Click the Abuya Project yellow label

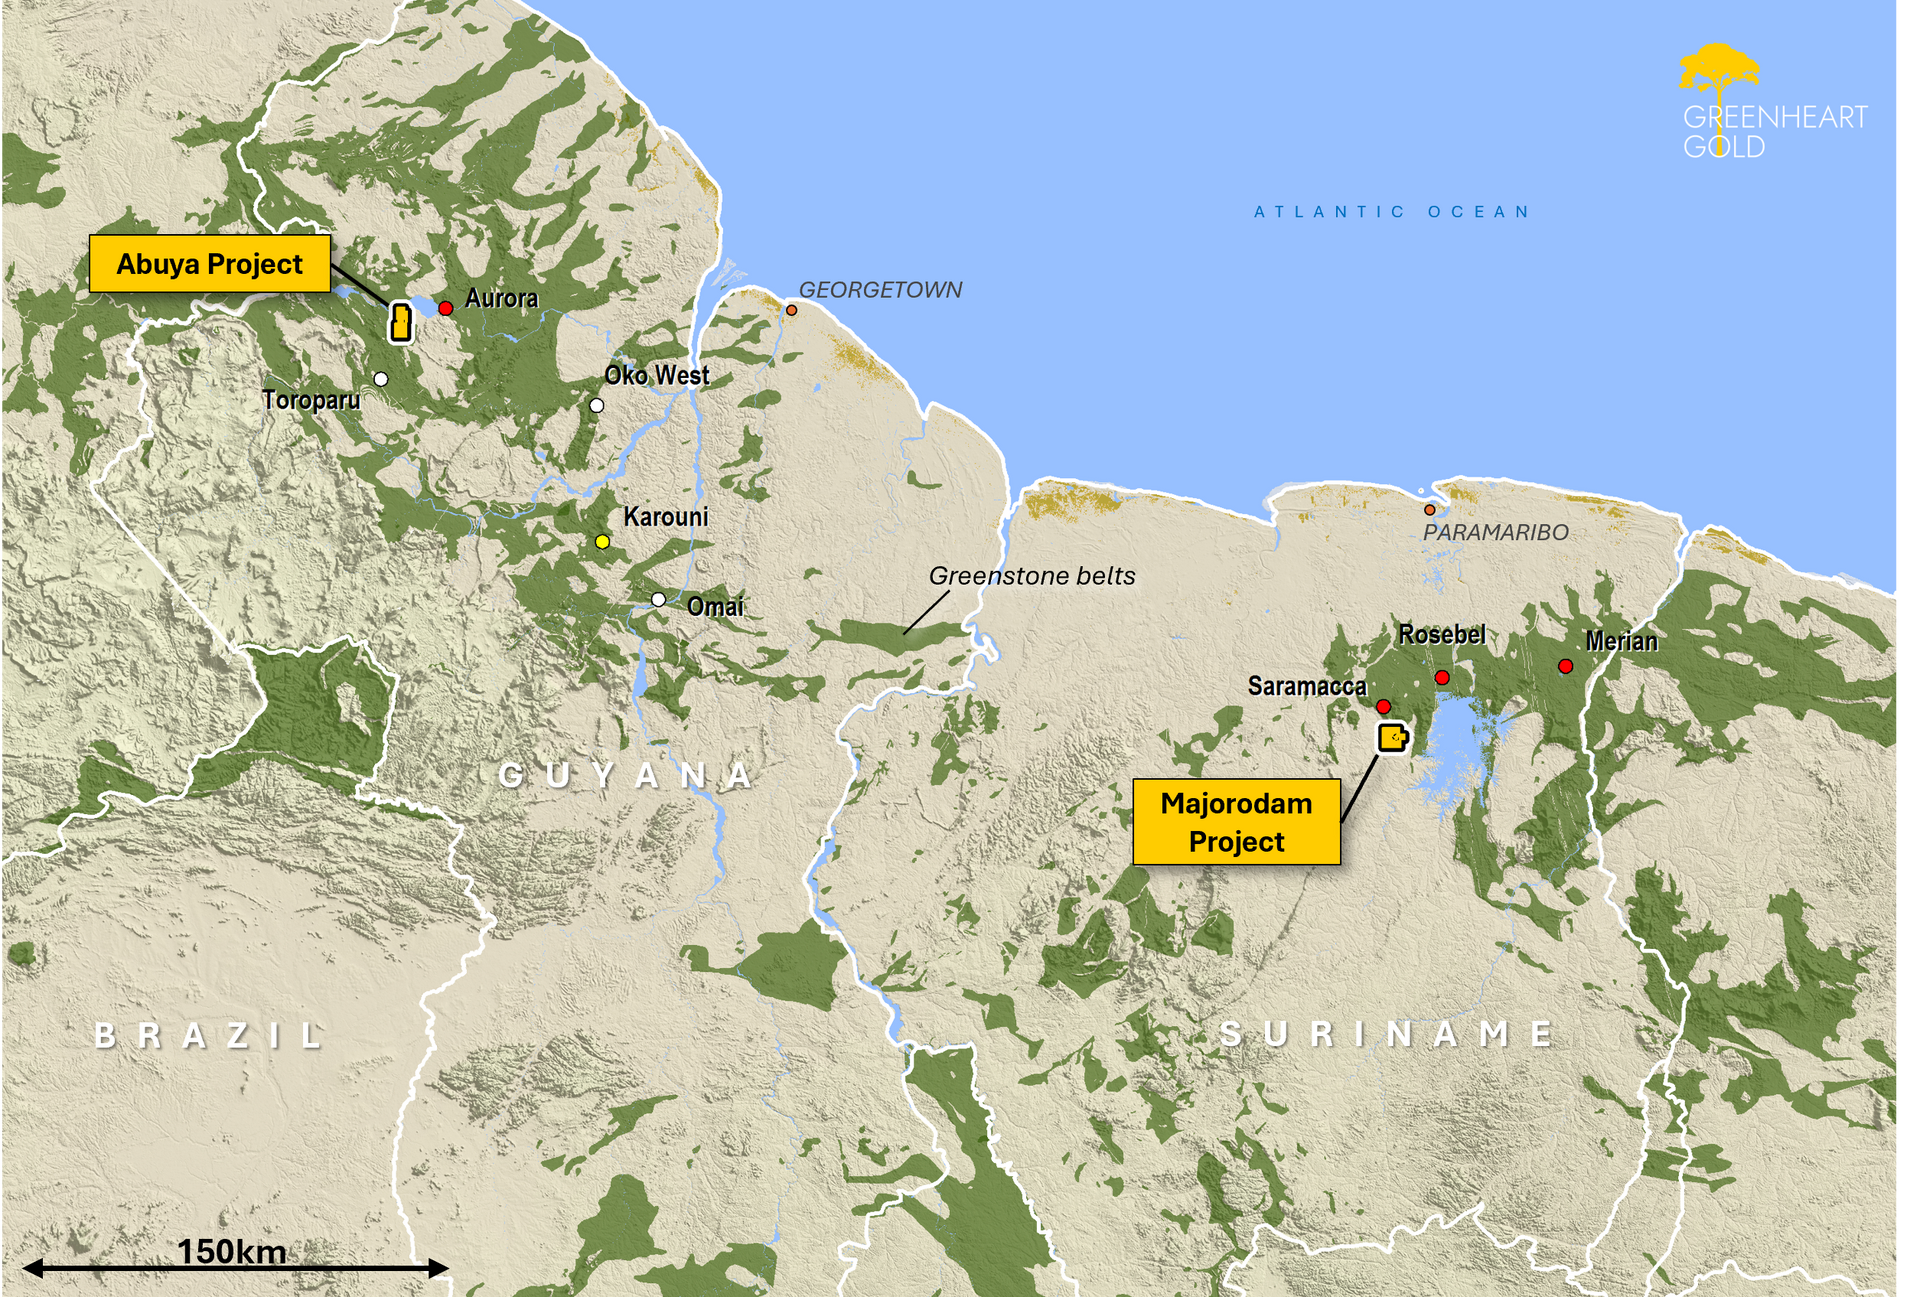tap(210, 264)
